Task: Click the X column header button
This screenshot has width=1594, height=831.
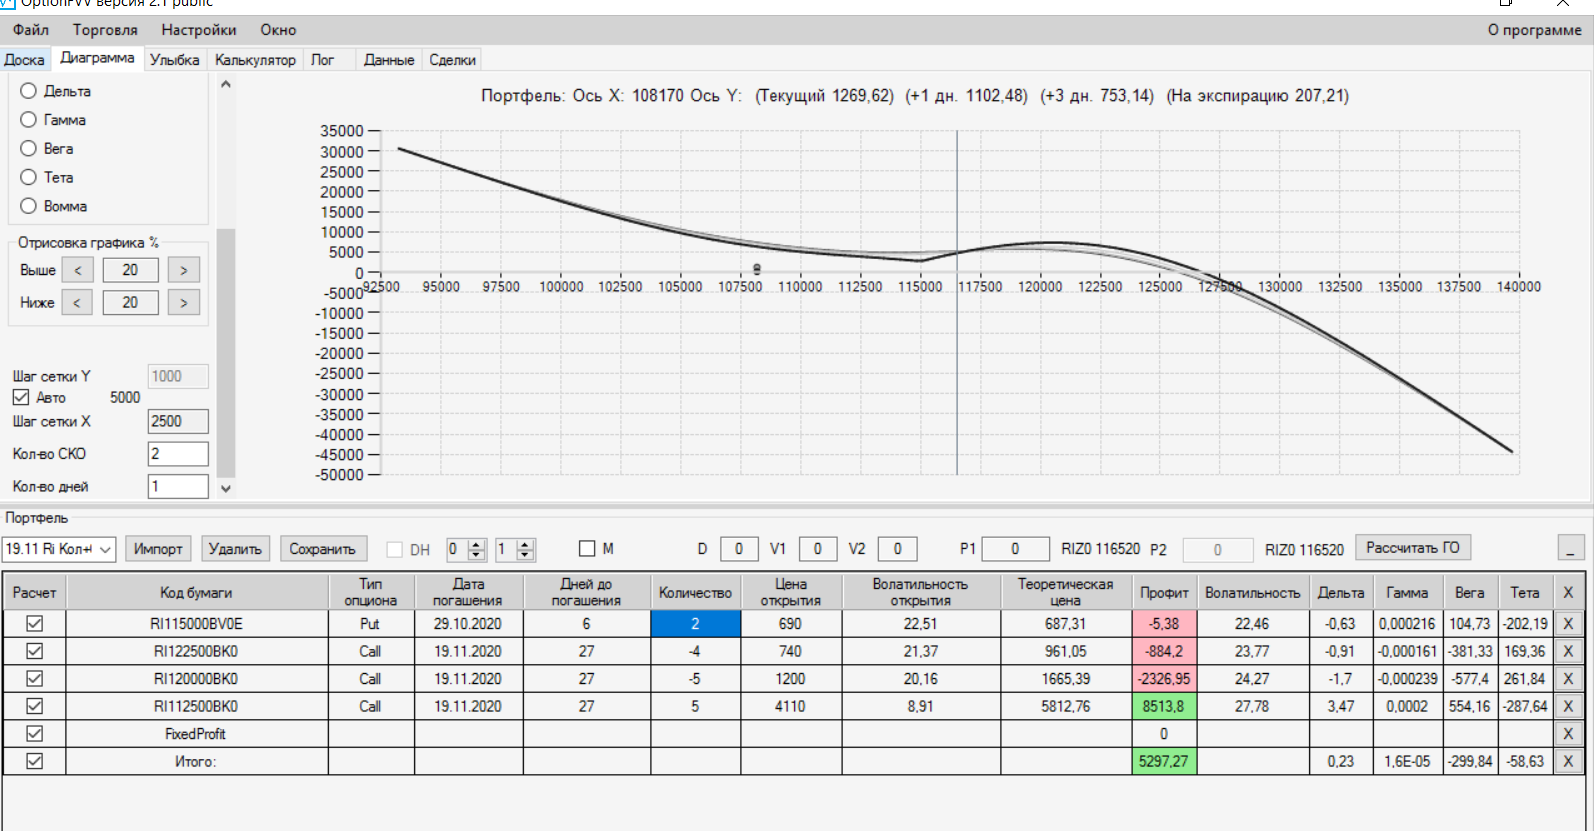Action: [1568, 593]
